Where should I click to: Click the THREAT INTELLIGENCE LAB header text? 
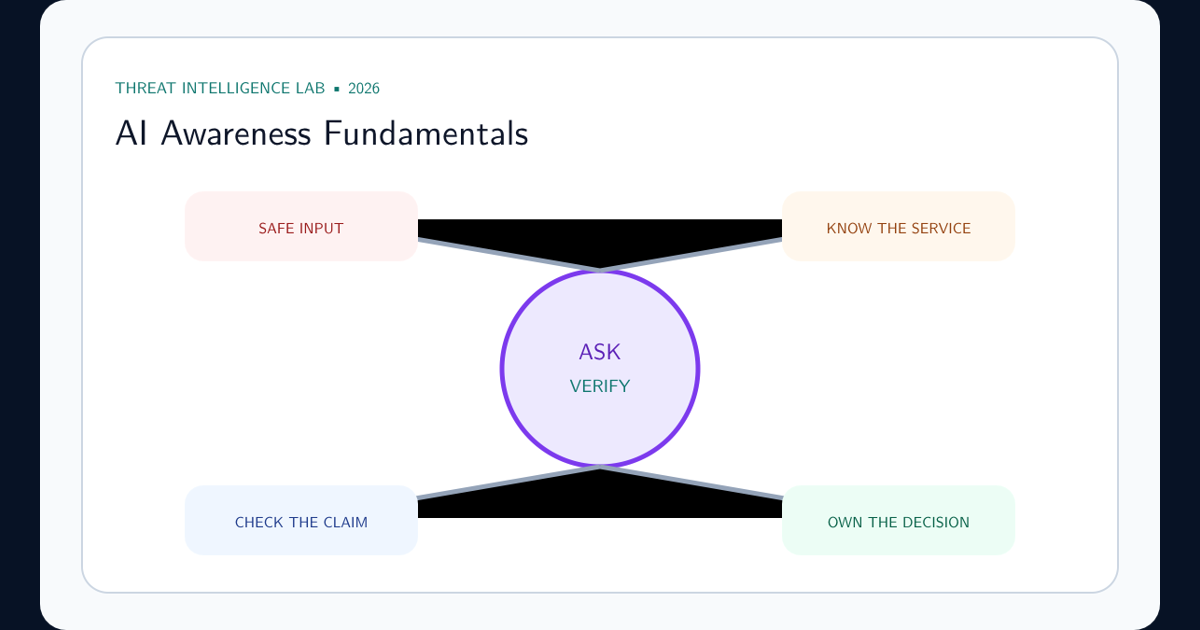coord(220,88)
